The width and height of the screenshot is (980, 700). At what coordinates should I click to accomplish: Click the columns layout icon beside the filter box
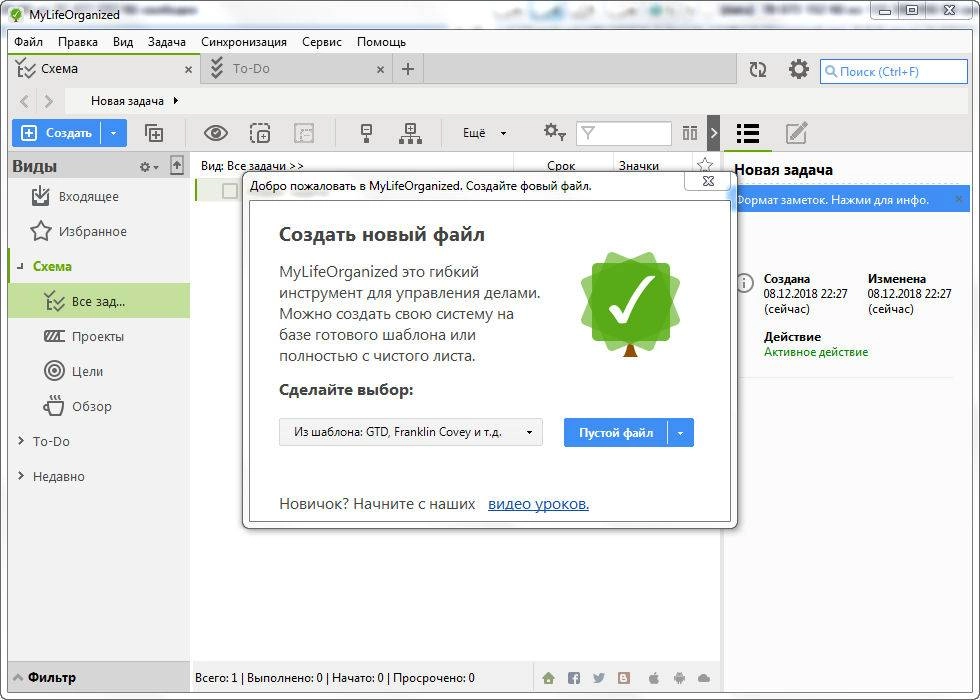(690, 132)
